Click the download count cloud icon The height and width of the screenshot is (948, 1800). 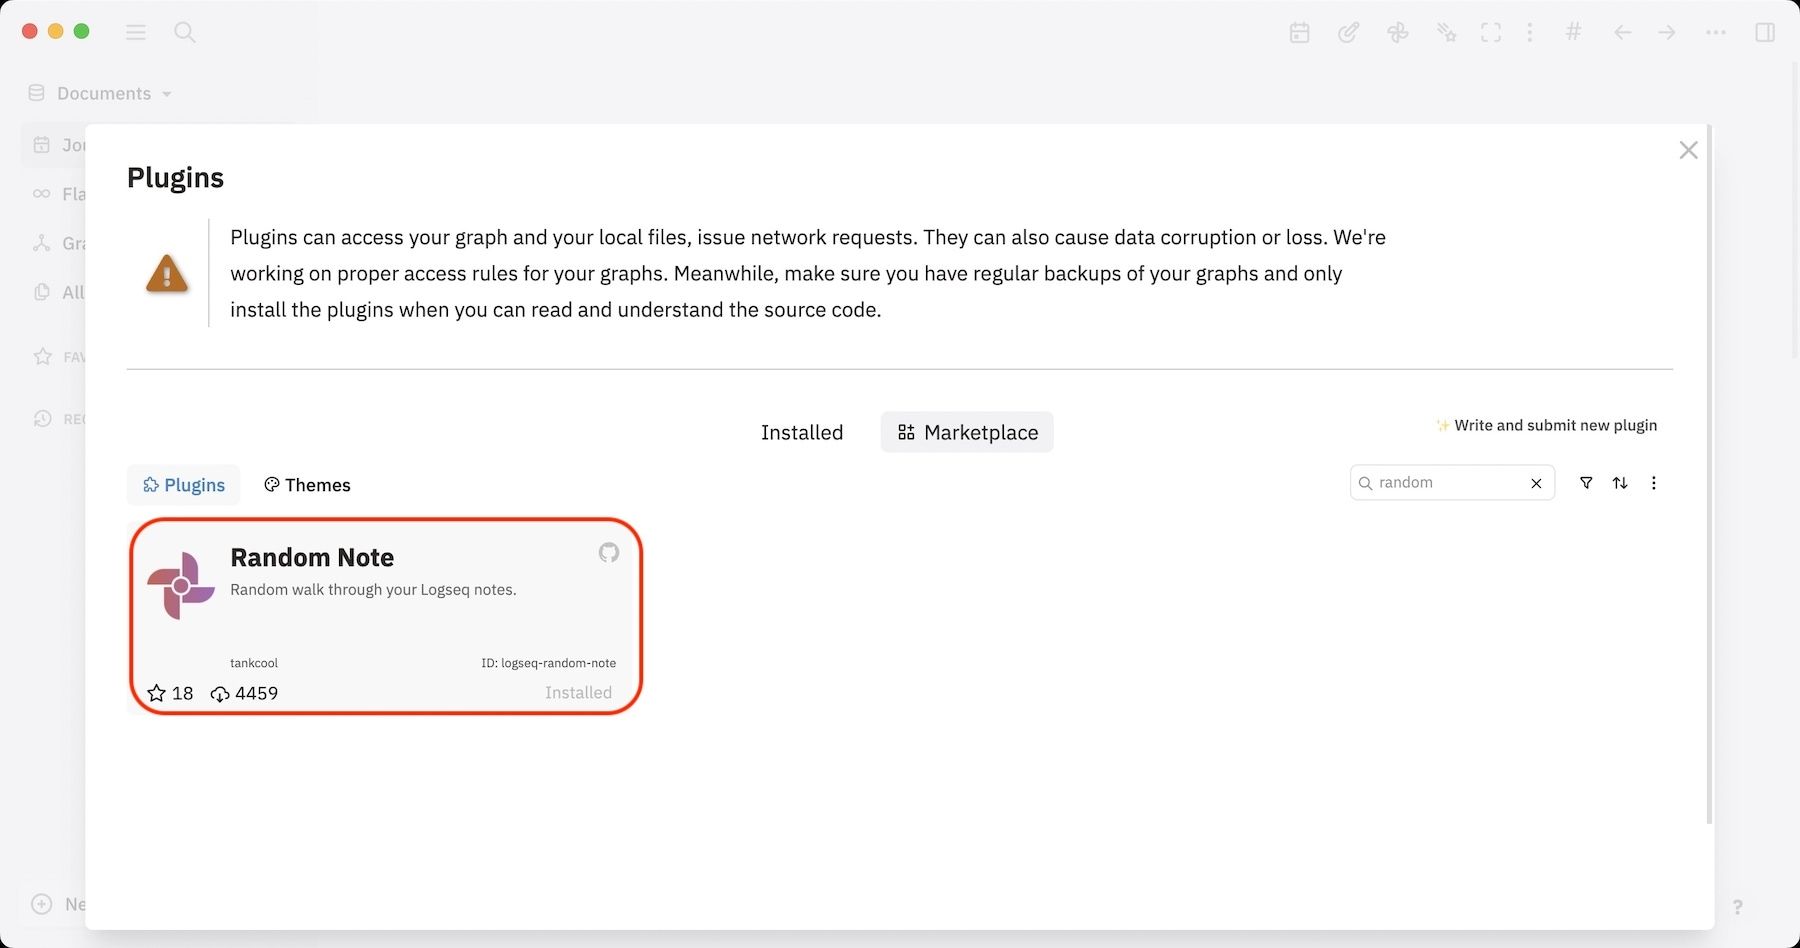point(220,694)
